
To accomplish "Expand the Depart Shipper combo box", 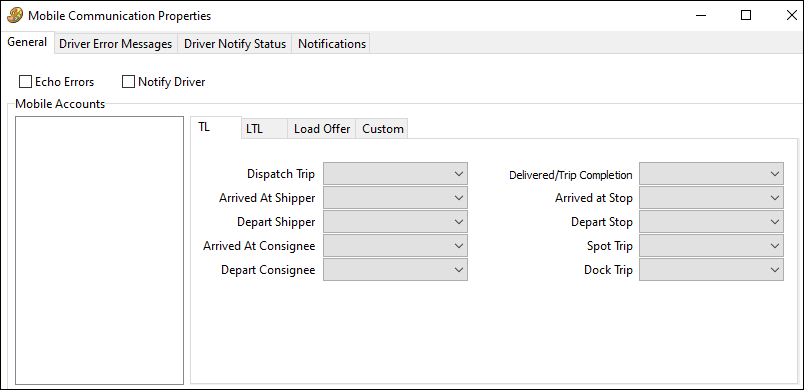I will (395, 222).
